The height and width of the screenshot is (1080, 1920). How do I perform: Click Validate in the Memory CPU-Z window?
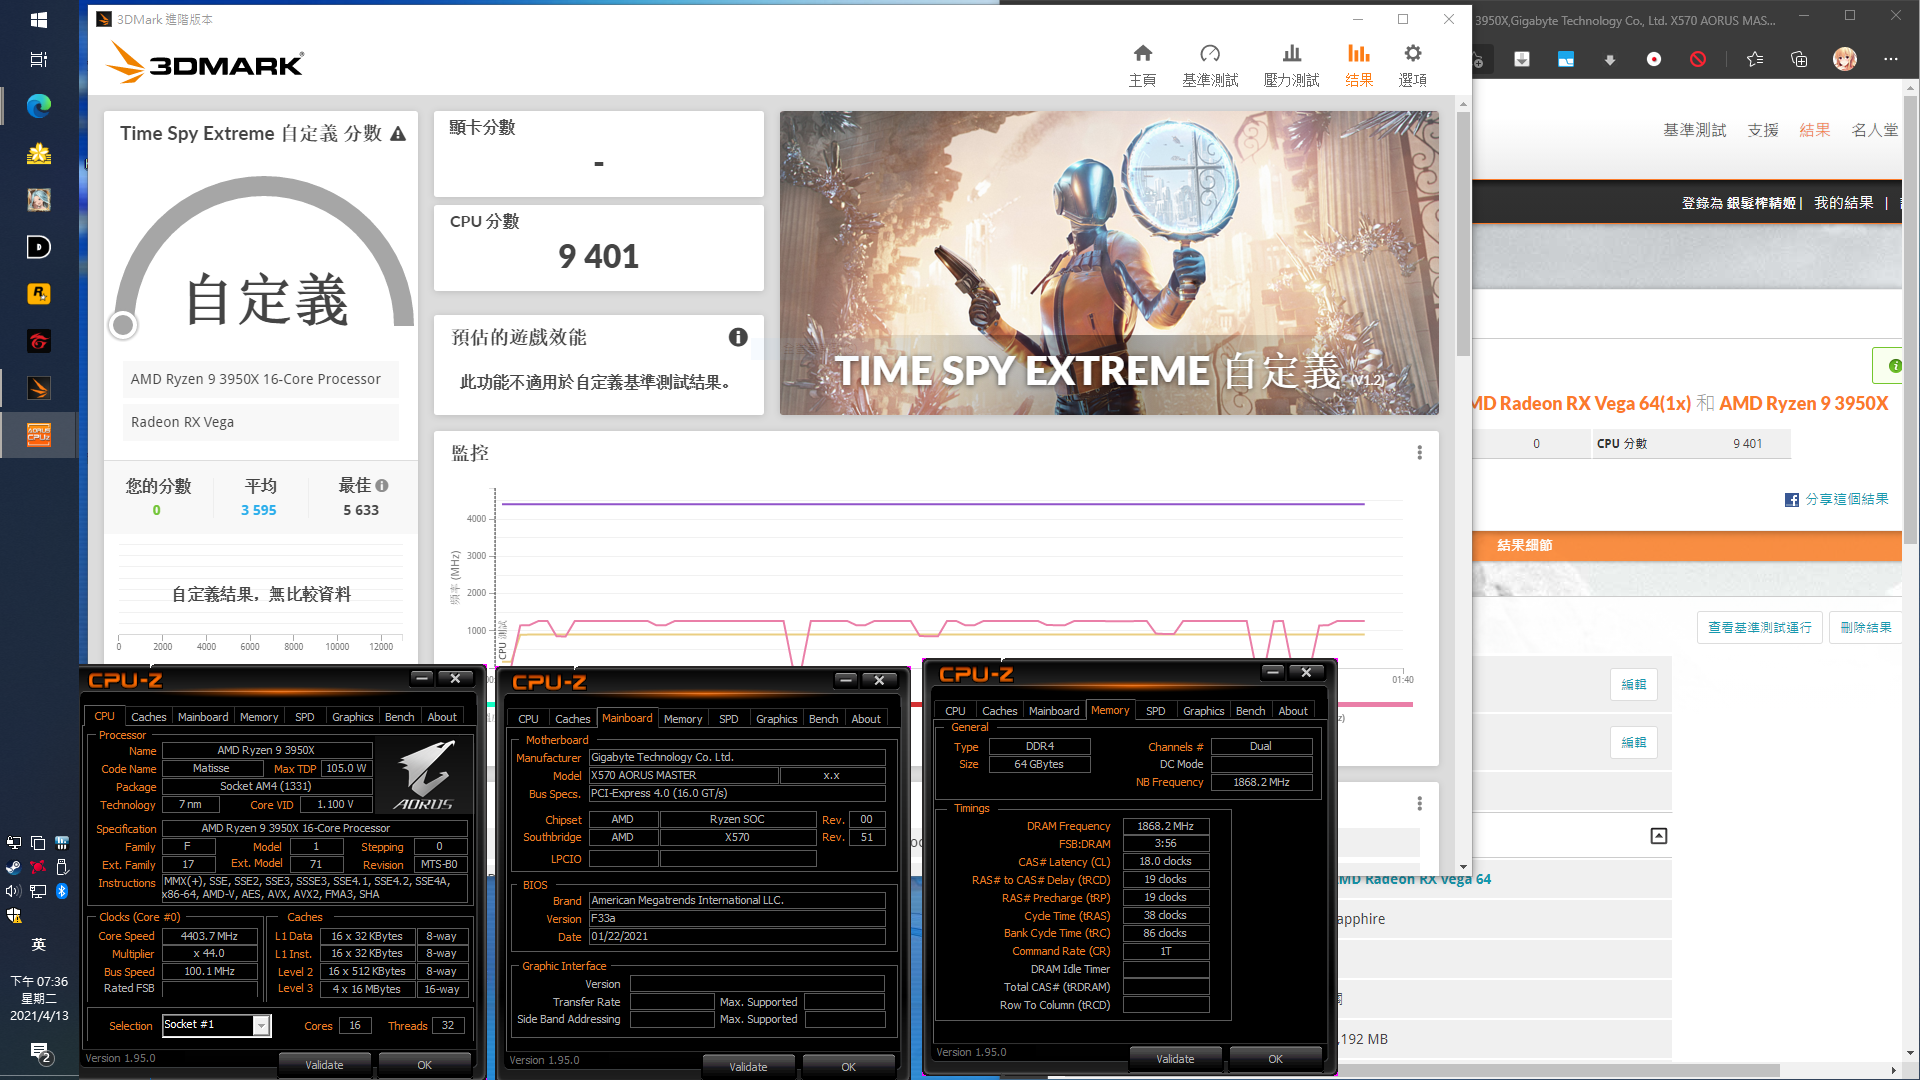tap(1175, 1059)
